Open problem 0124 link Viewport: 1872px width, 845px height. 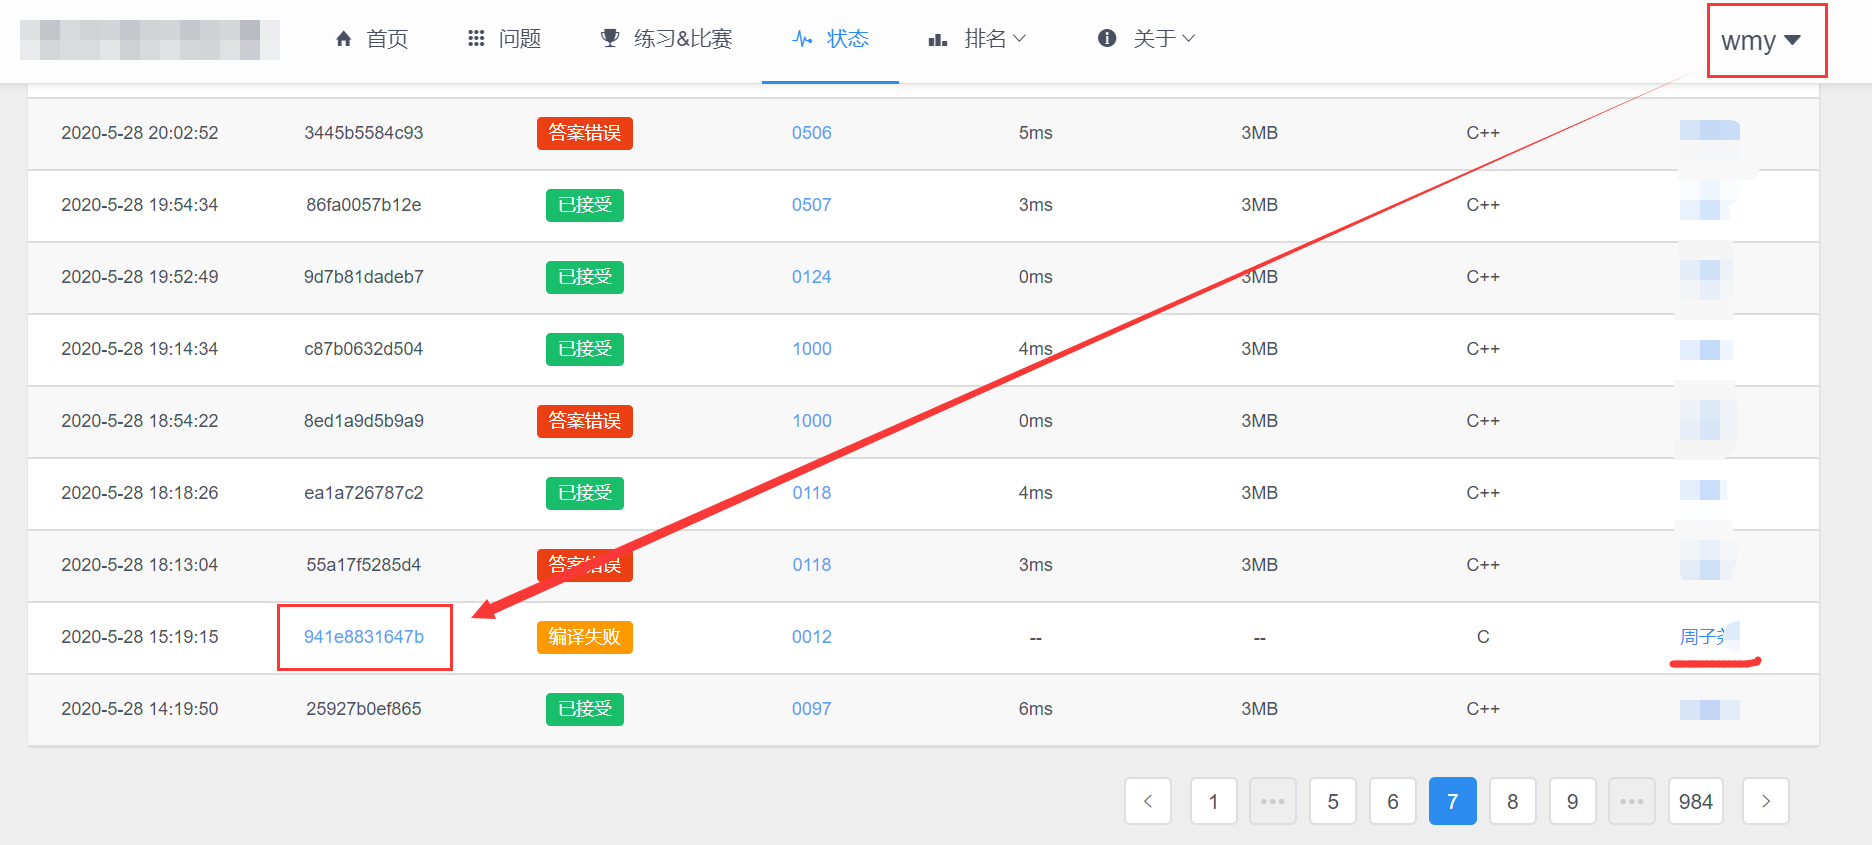(812, 277)
